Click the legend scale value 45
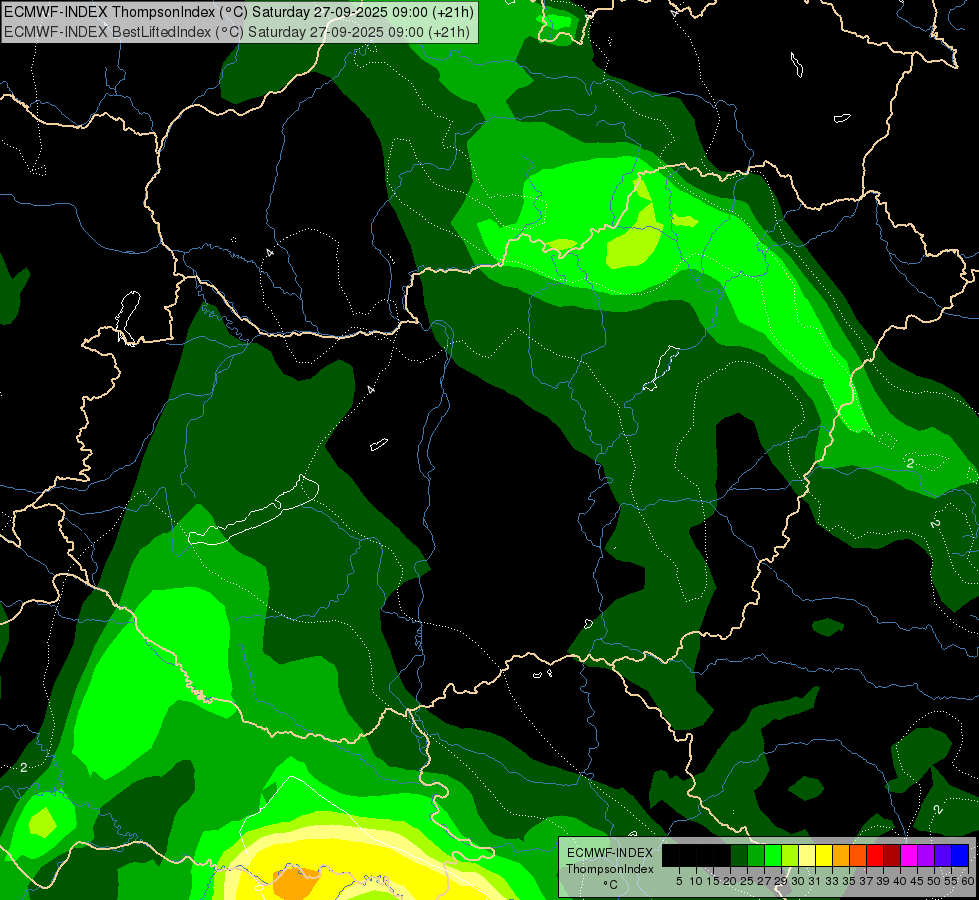The width and height of the screenshot is (979, 900). [917, 881]
